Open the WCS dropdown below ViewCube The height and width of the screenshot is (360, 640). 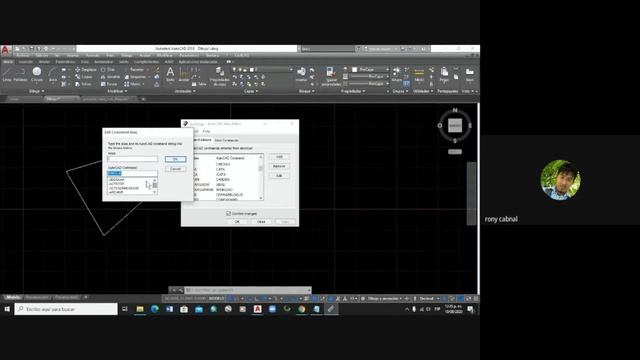(455, 152)
